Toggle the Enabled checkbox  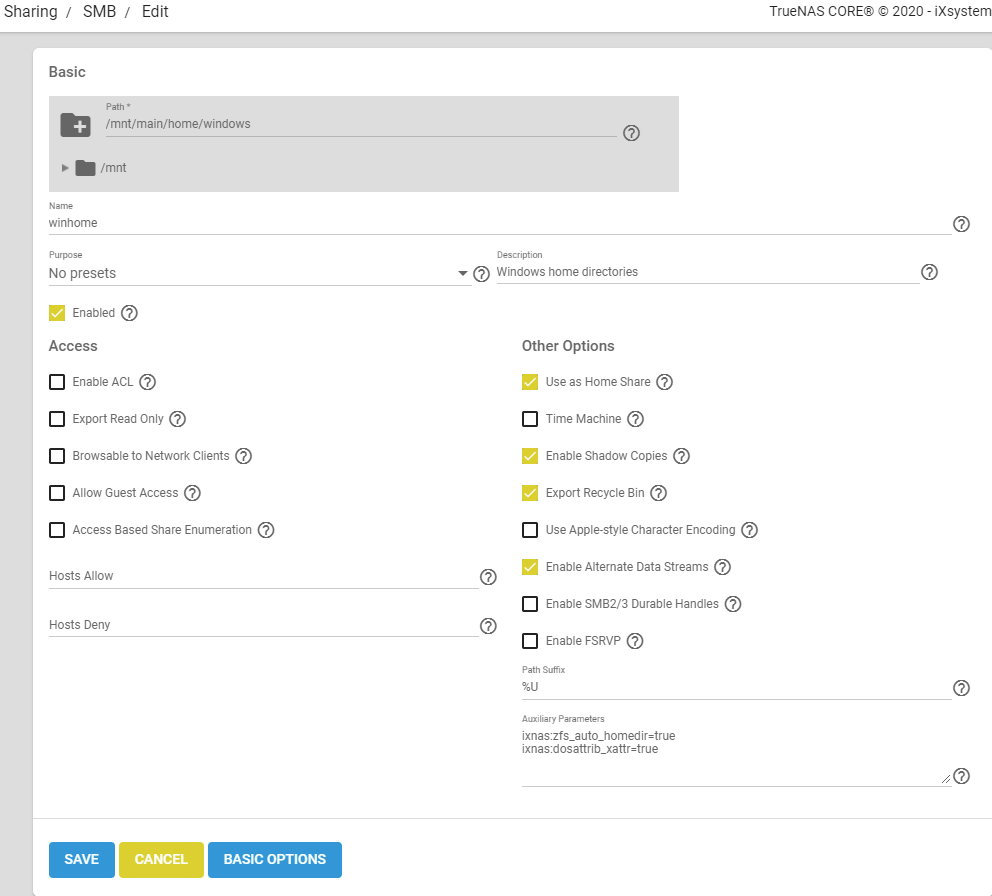coord(57,313)
